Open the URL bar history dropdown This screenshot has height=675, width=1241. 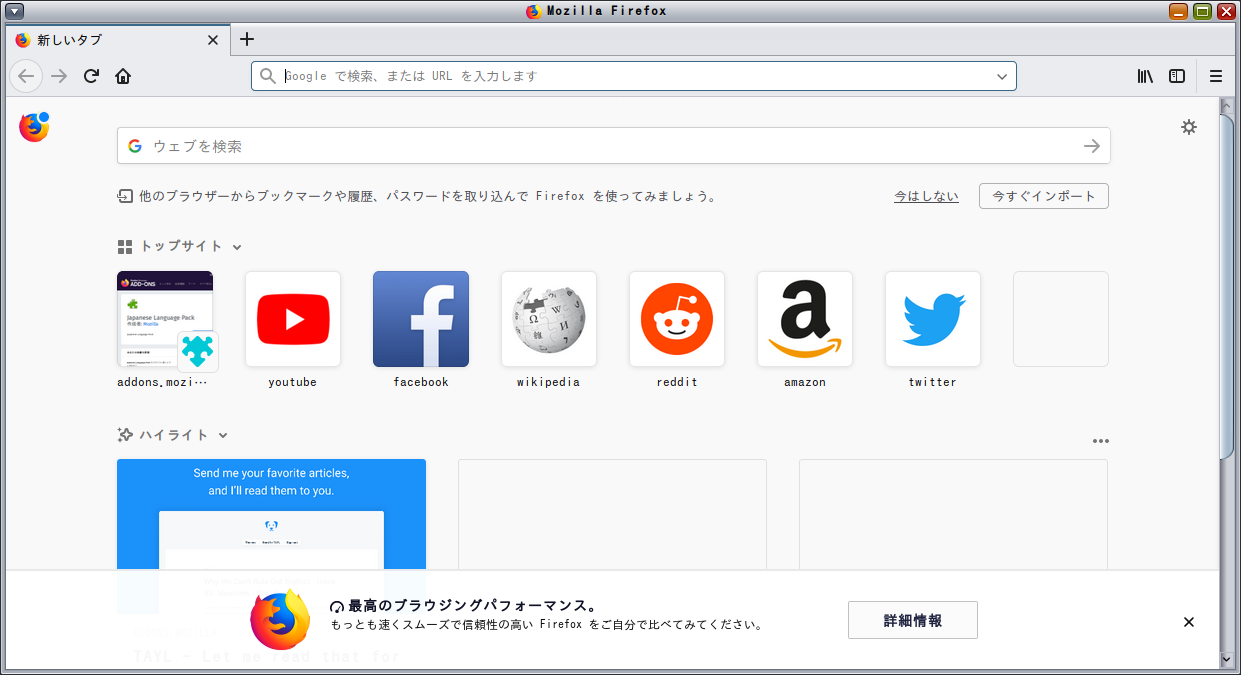point(1002,76)
